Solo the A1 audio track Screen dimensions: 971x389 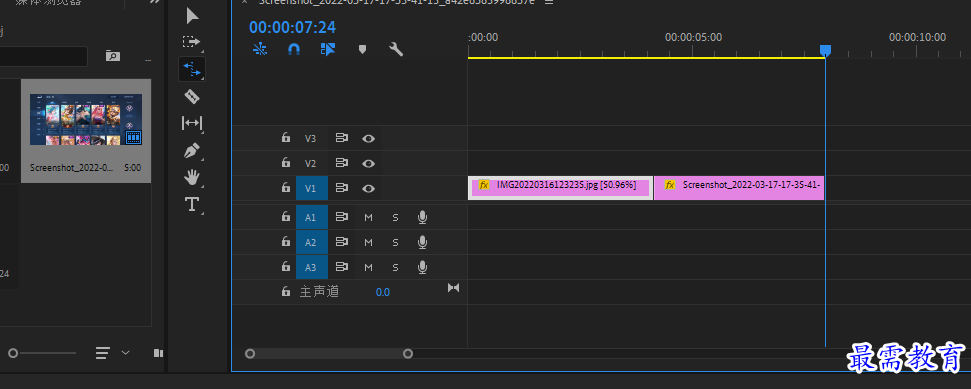click(x=395, y=217)
